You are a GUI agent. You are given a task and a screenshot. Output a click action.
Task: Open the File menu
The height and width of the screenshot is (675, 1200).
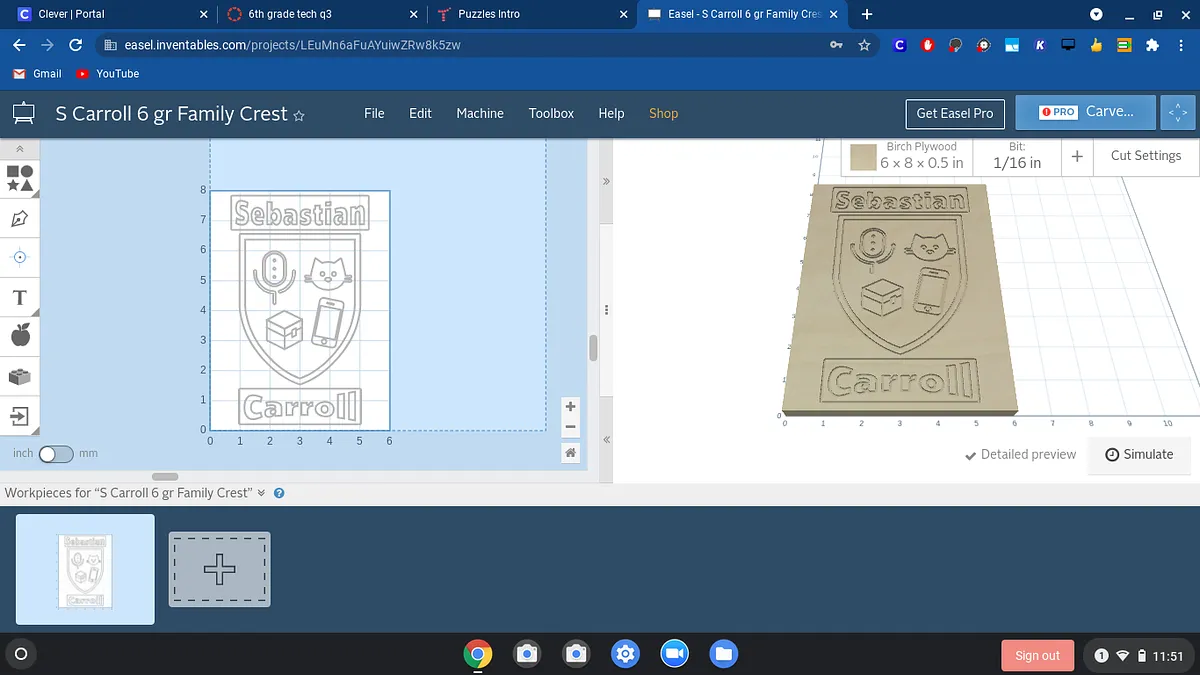(x=374, y=113)
